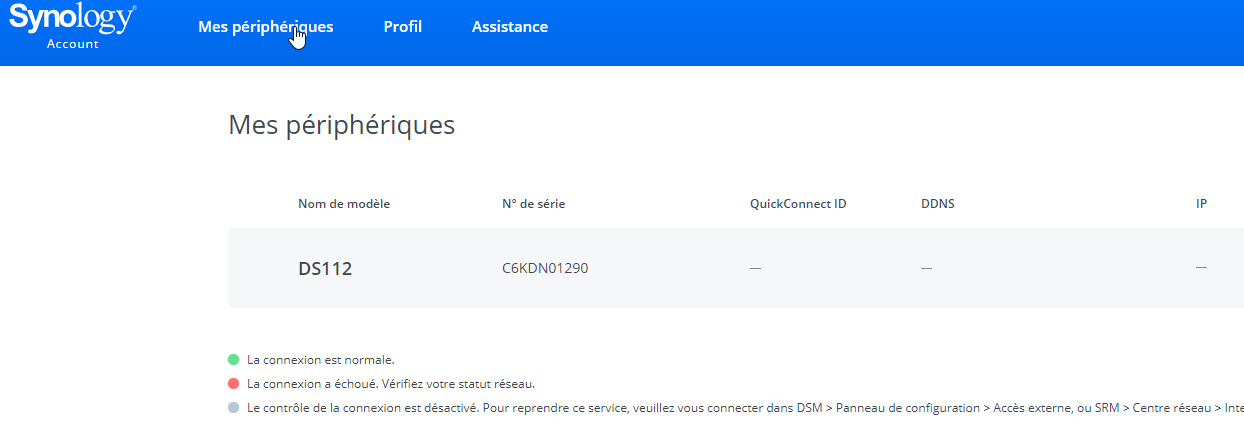
Task: Click the Synology Account logo
Action: coord(72,27)
